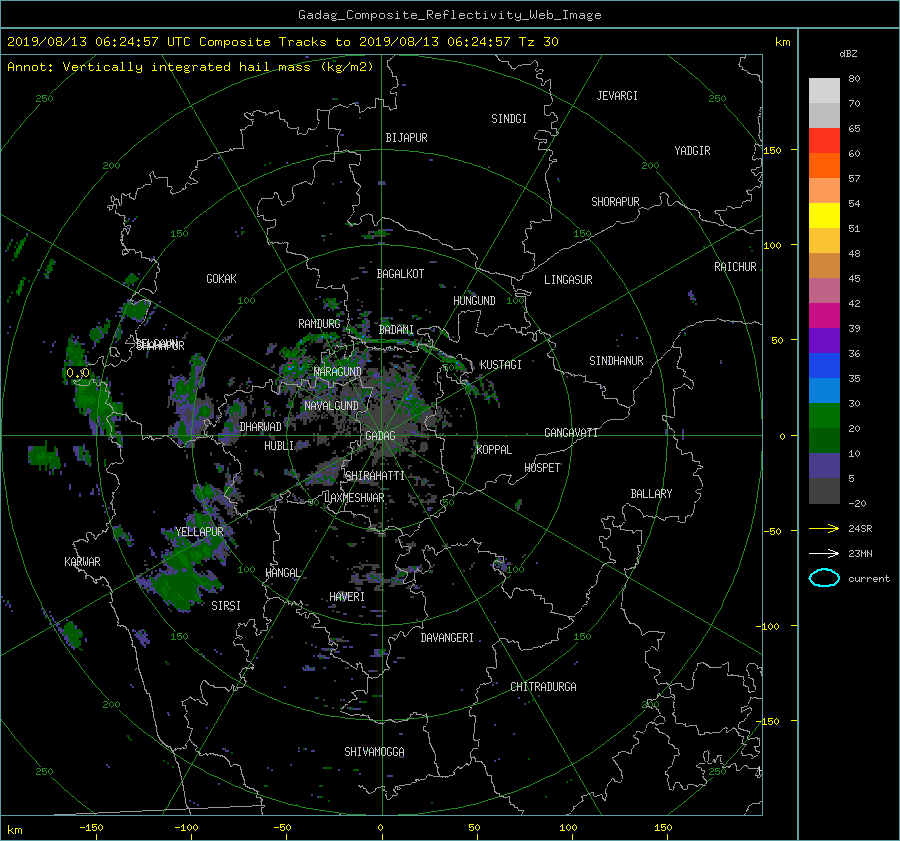
Task: Select the royal blue 36-35 dBZ swatch
Action: point(824,365)
